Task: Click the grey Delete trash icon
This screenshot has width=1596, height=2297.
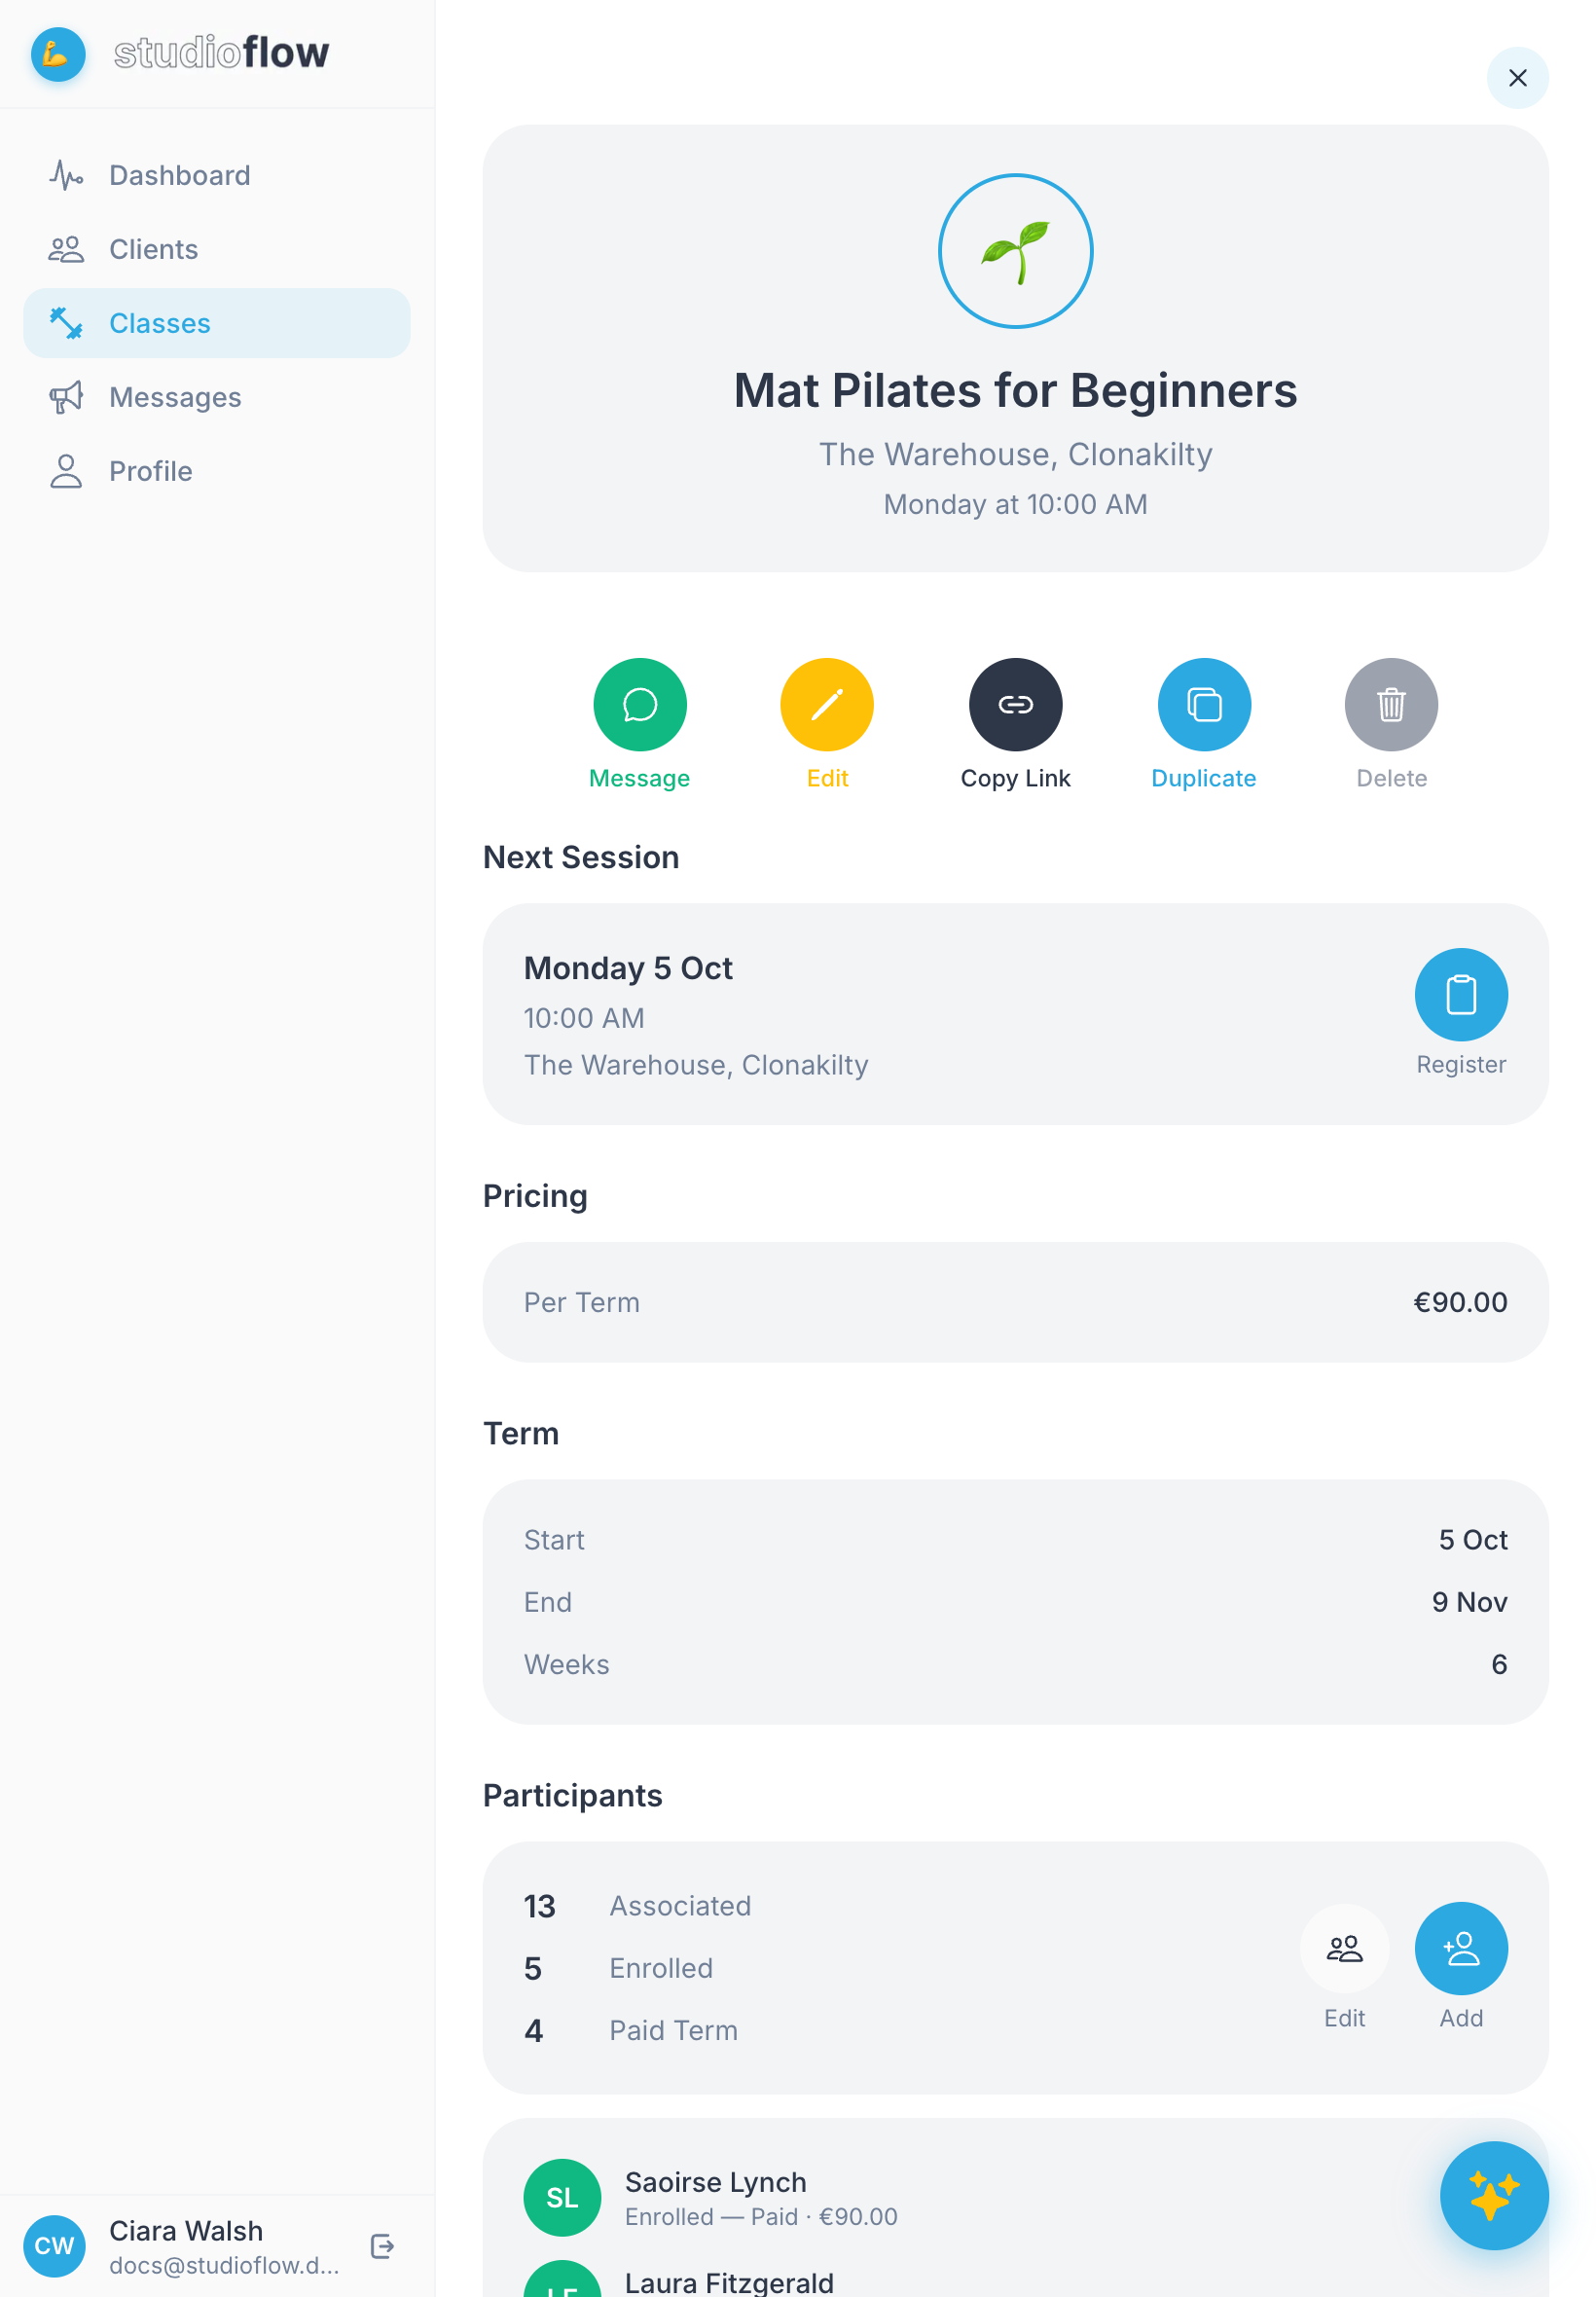Action: (1391, 704)
